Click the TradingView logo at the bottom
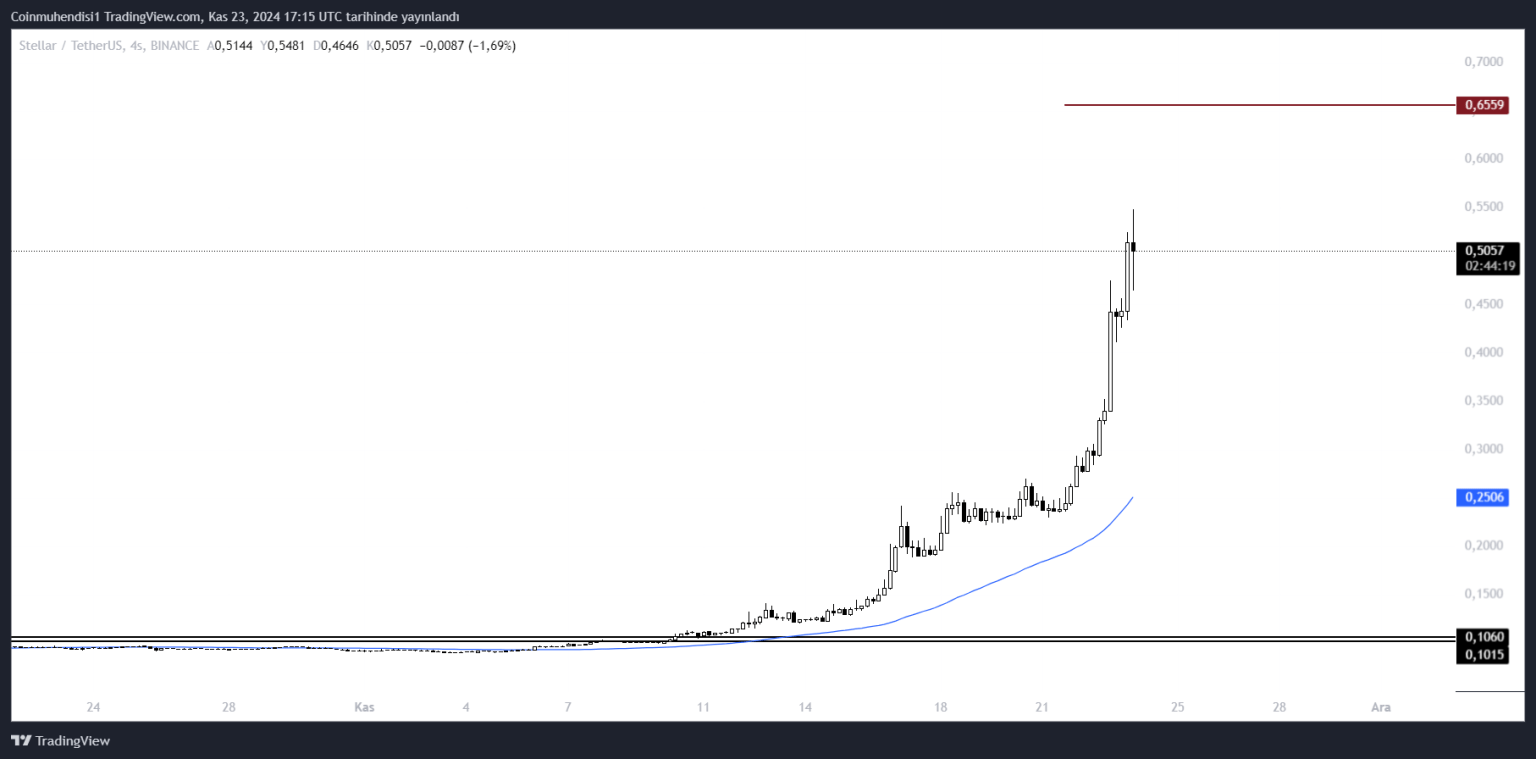The image size is (1536, 759). click(60, 741)
